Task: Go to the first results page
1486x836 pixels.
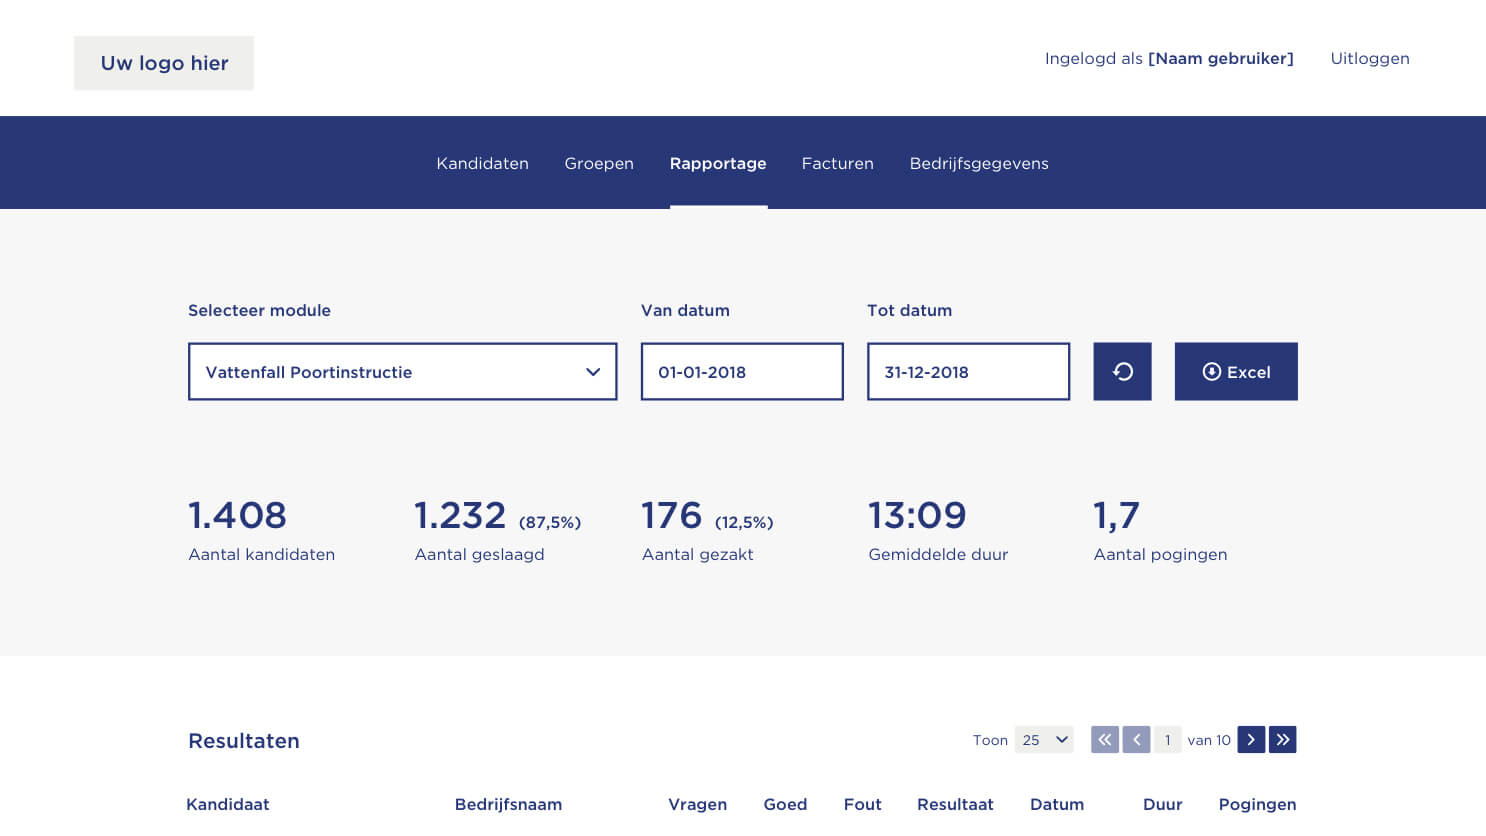Action: [x=1104, y=740]
